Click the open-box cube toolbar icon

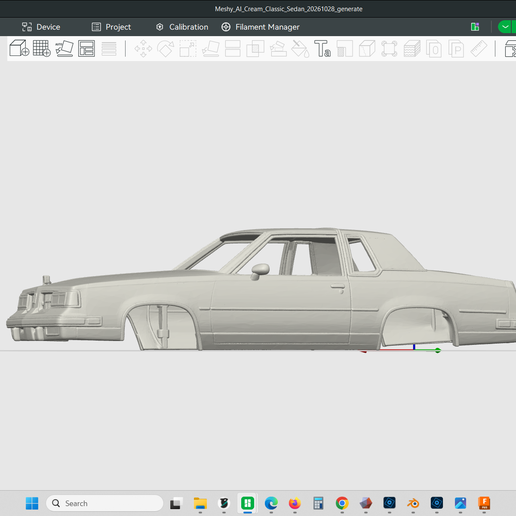tap(367, 49)
